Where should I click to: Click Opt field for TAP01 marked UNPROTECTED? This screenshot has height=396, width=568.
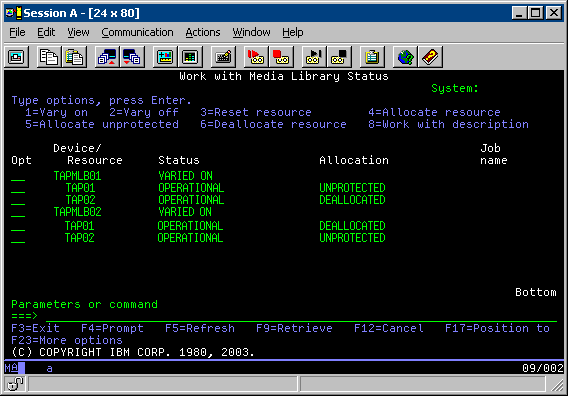tap(18, 188)
